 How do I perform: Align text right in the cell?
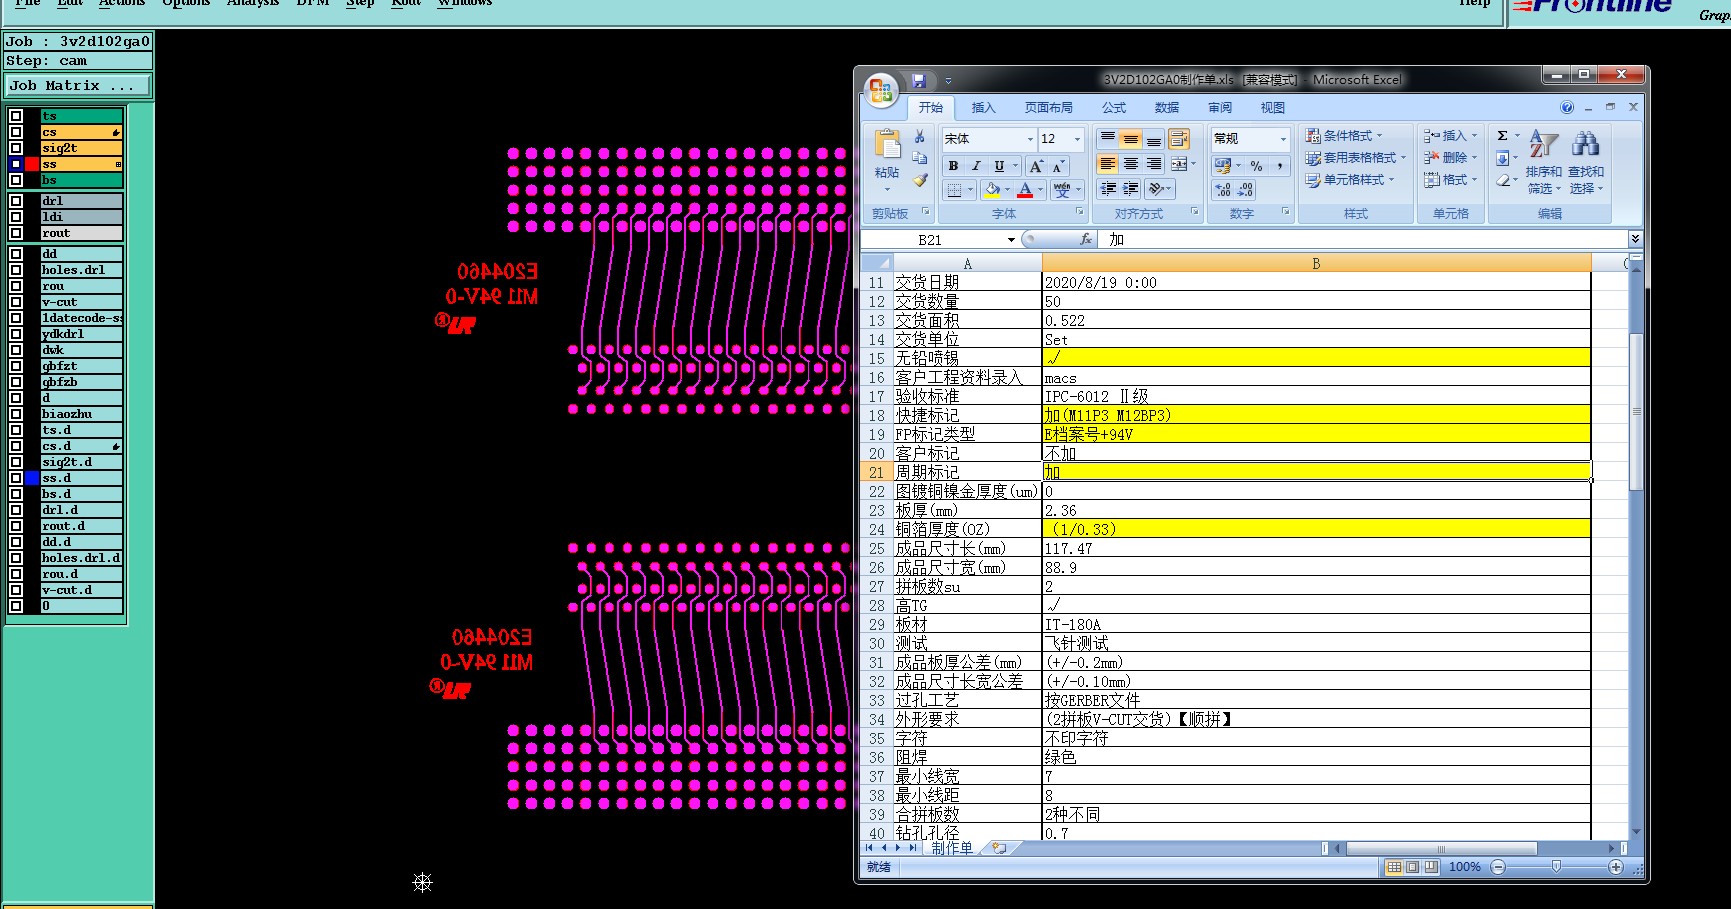point(1153,164)
